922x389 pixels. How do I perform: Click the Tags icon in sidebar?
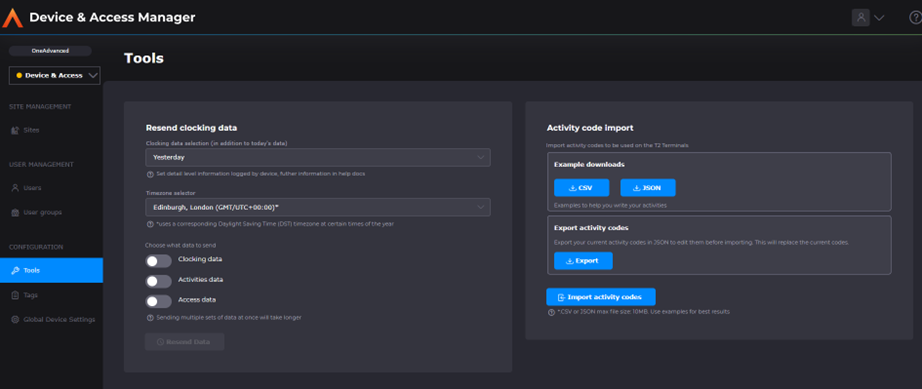(x=15, y=295)
